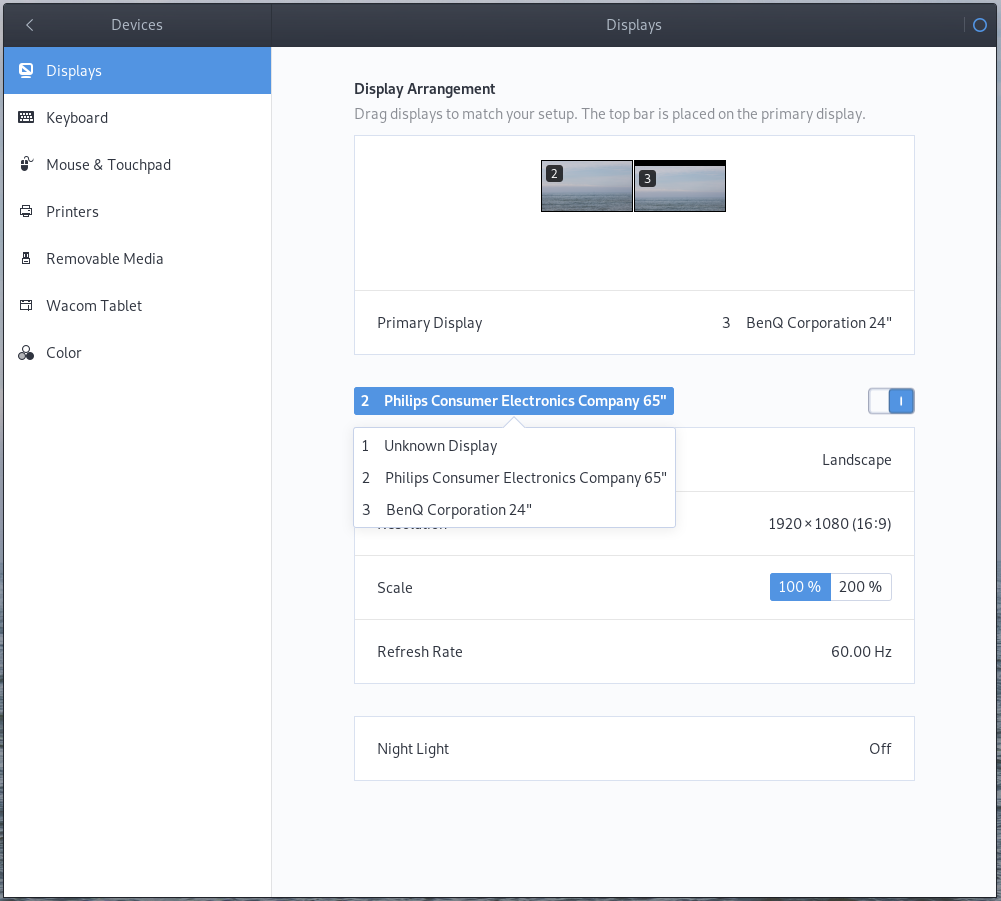Click the Mouse & Touchpad icon
This screenshot has width=1001, height=901.
click(27, 165)
